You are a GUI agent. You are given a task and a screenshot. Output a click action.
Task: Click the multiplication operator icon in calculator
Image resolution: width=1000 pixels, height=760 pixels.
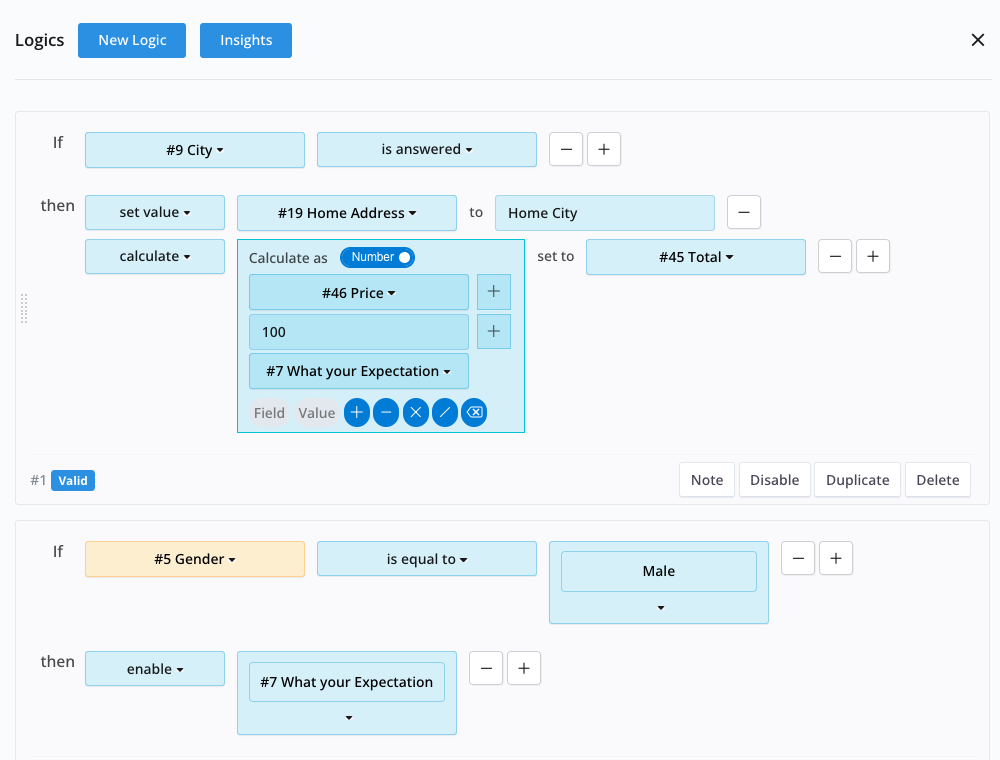(x=415, y=413)
